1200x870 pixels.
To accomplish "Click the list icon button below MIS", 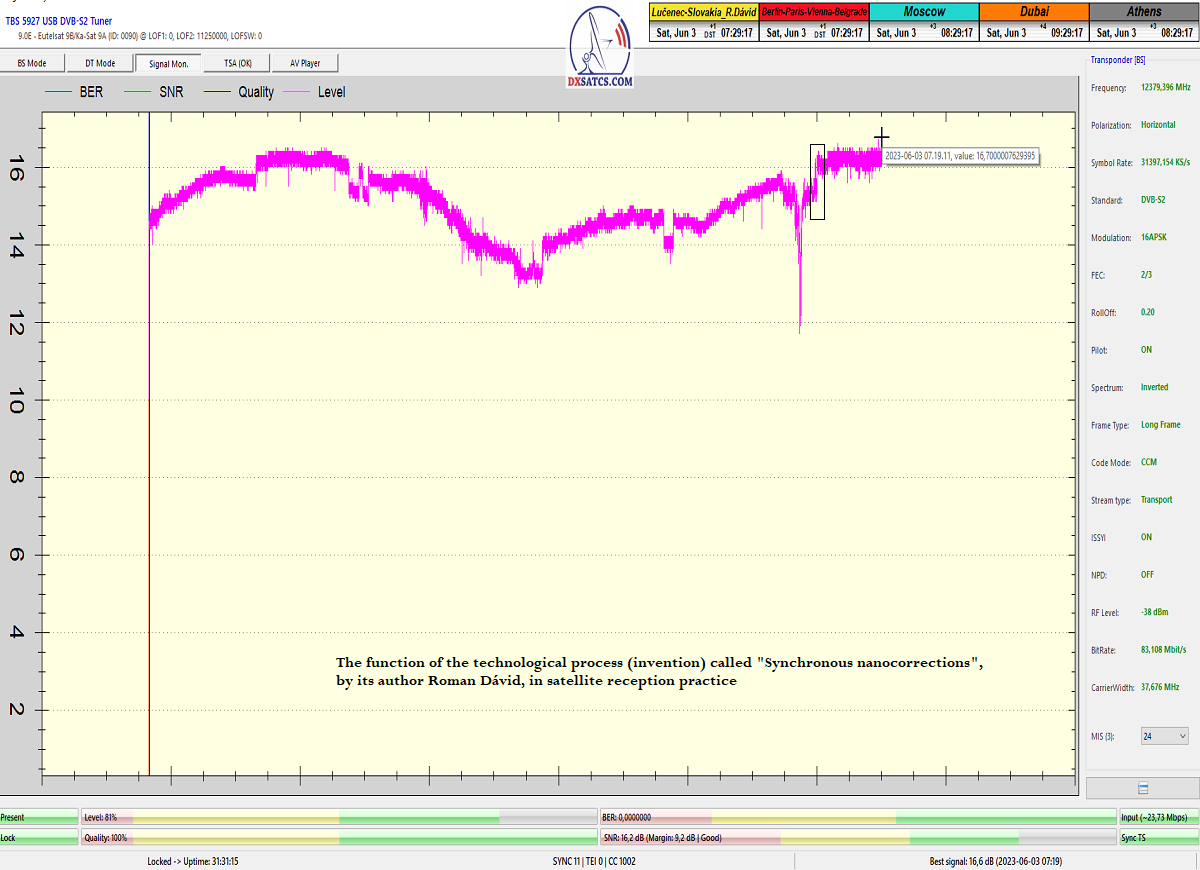I will (x=1142, y=788).
